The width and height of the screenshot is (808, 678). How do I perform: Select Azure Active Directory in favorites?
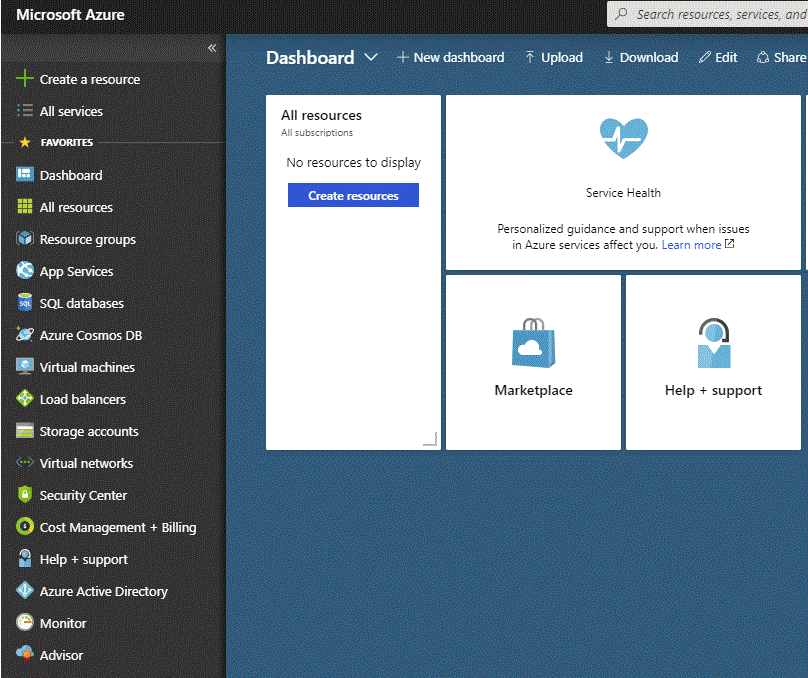104,591
